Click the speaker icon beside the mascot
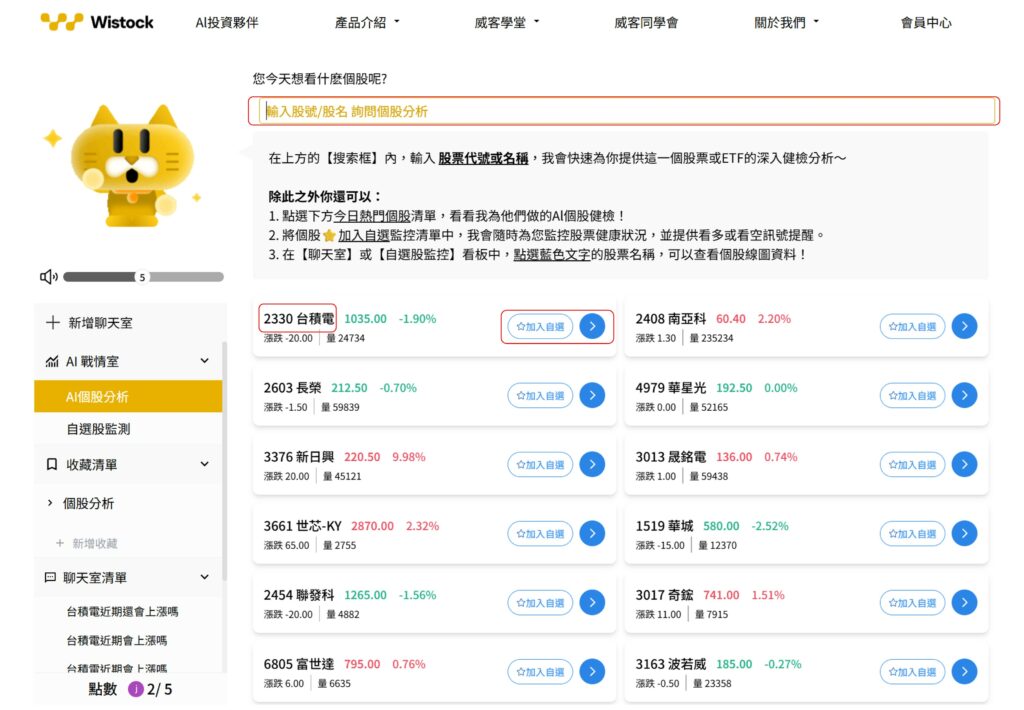The image size is (1024, 710). tap(47, 276)
